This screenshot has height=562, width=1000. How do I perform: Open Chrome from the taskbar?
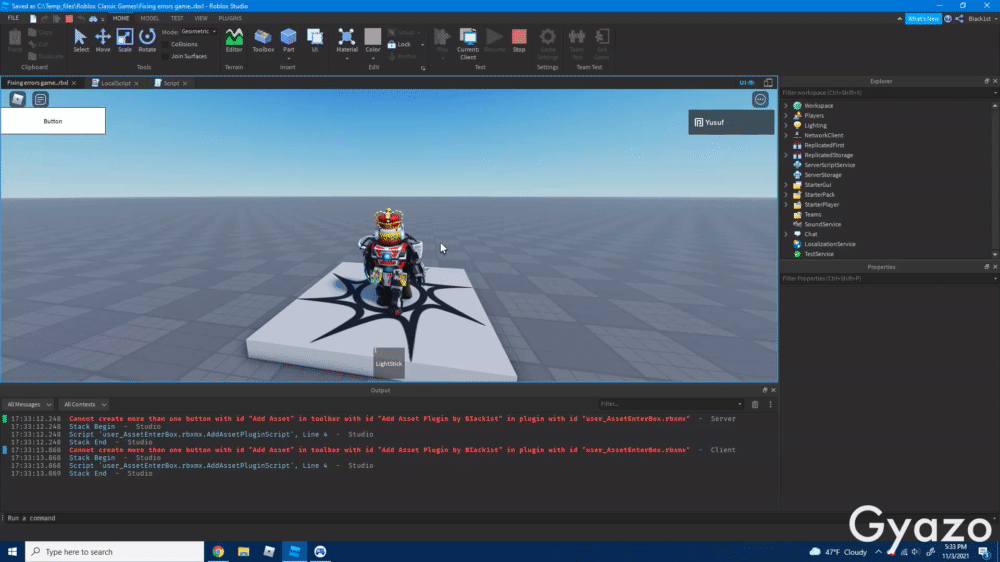click(x=218, y=552)
